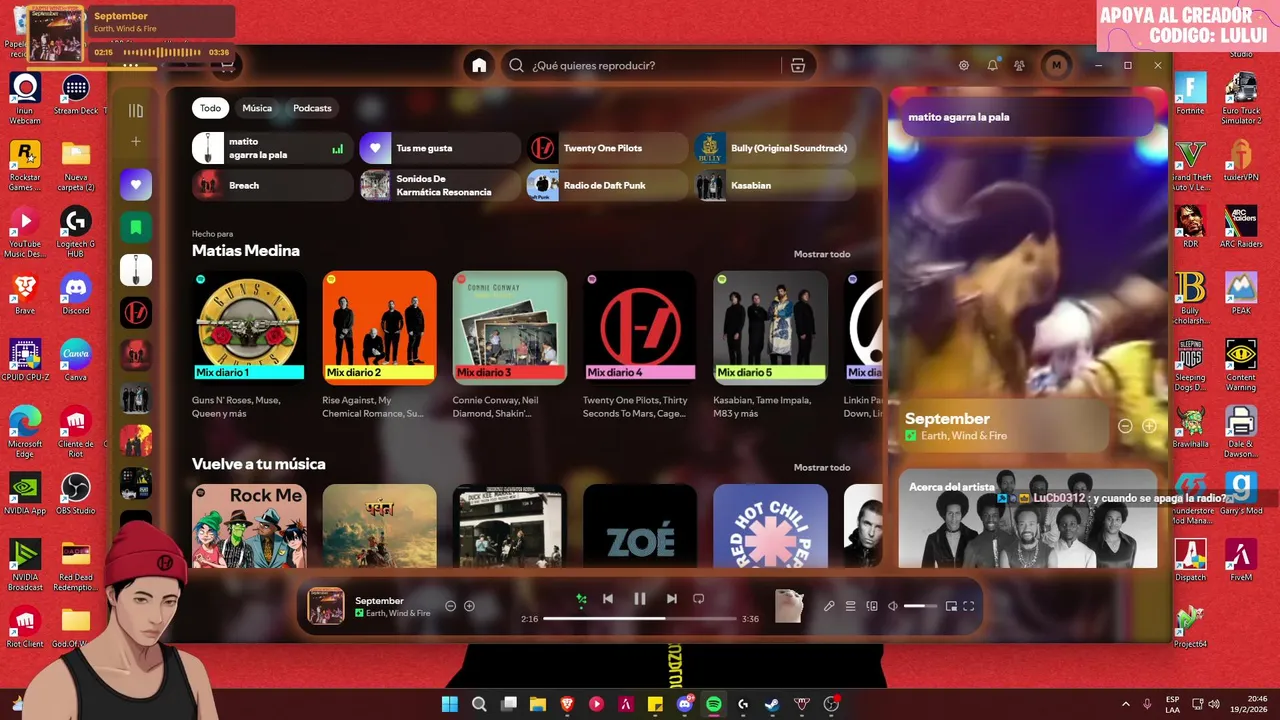Skip to previous track

tap(608, 599)
